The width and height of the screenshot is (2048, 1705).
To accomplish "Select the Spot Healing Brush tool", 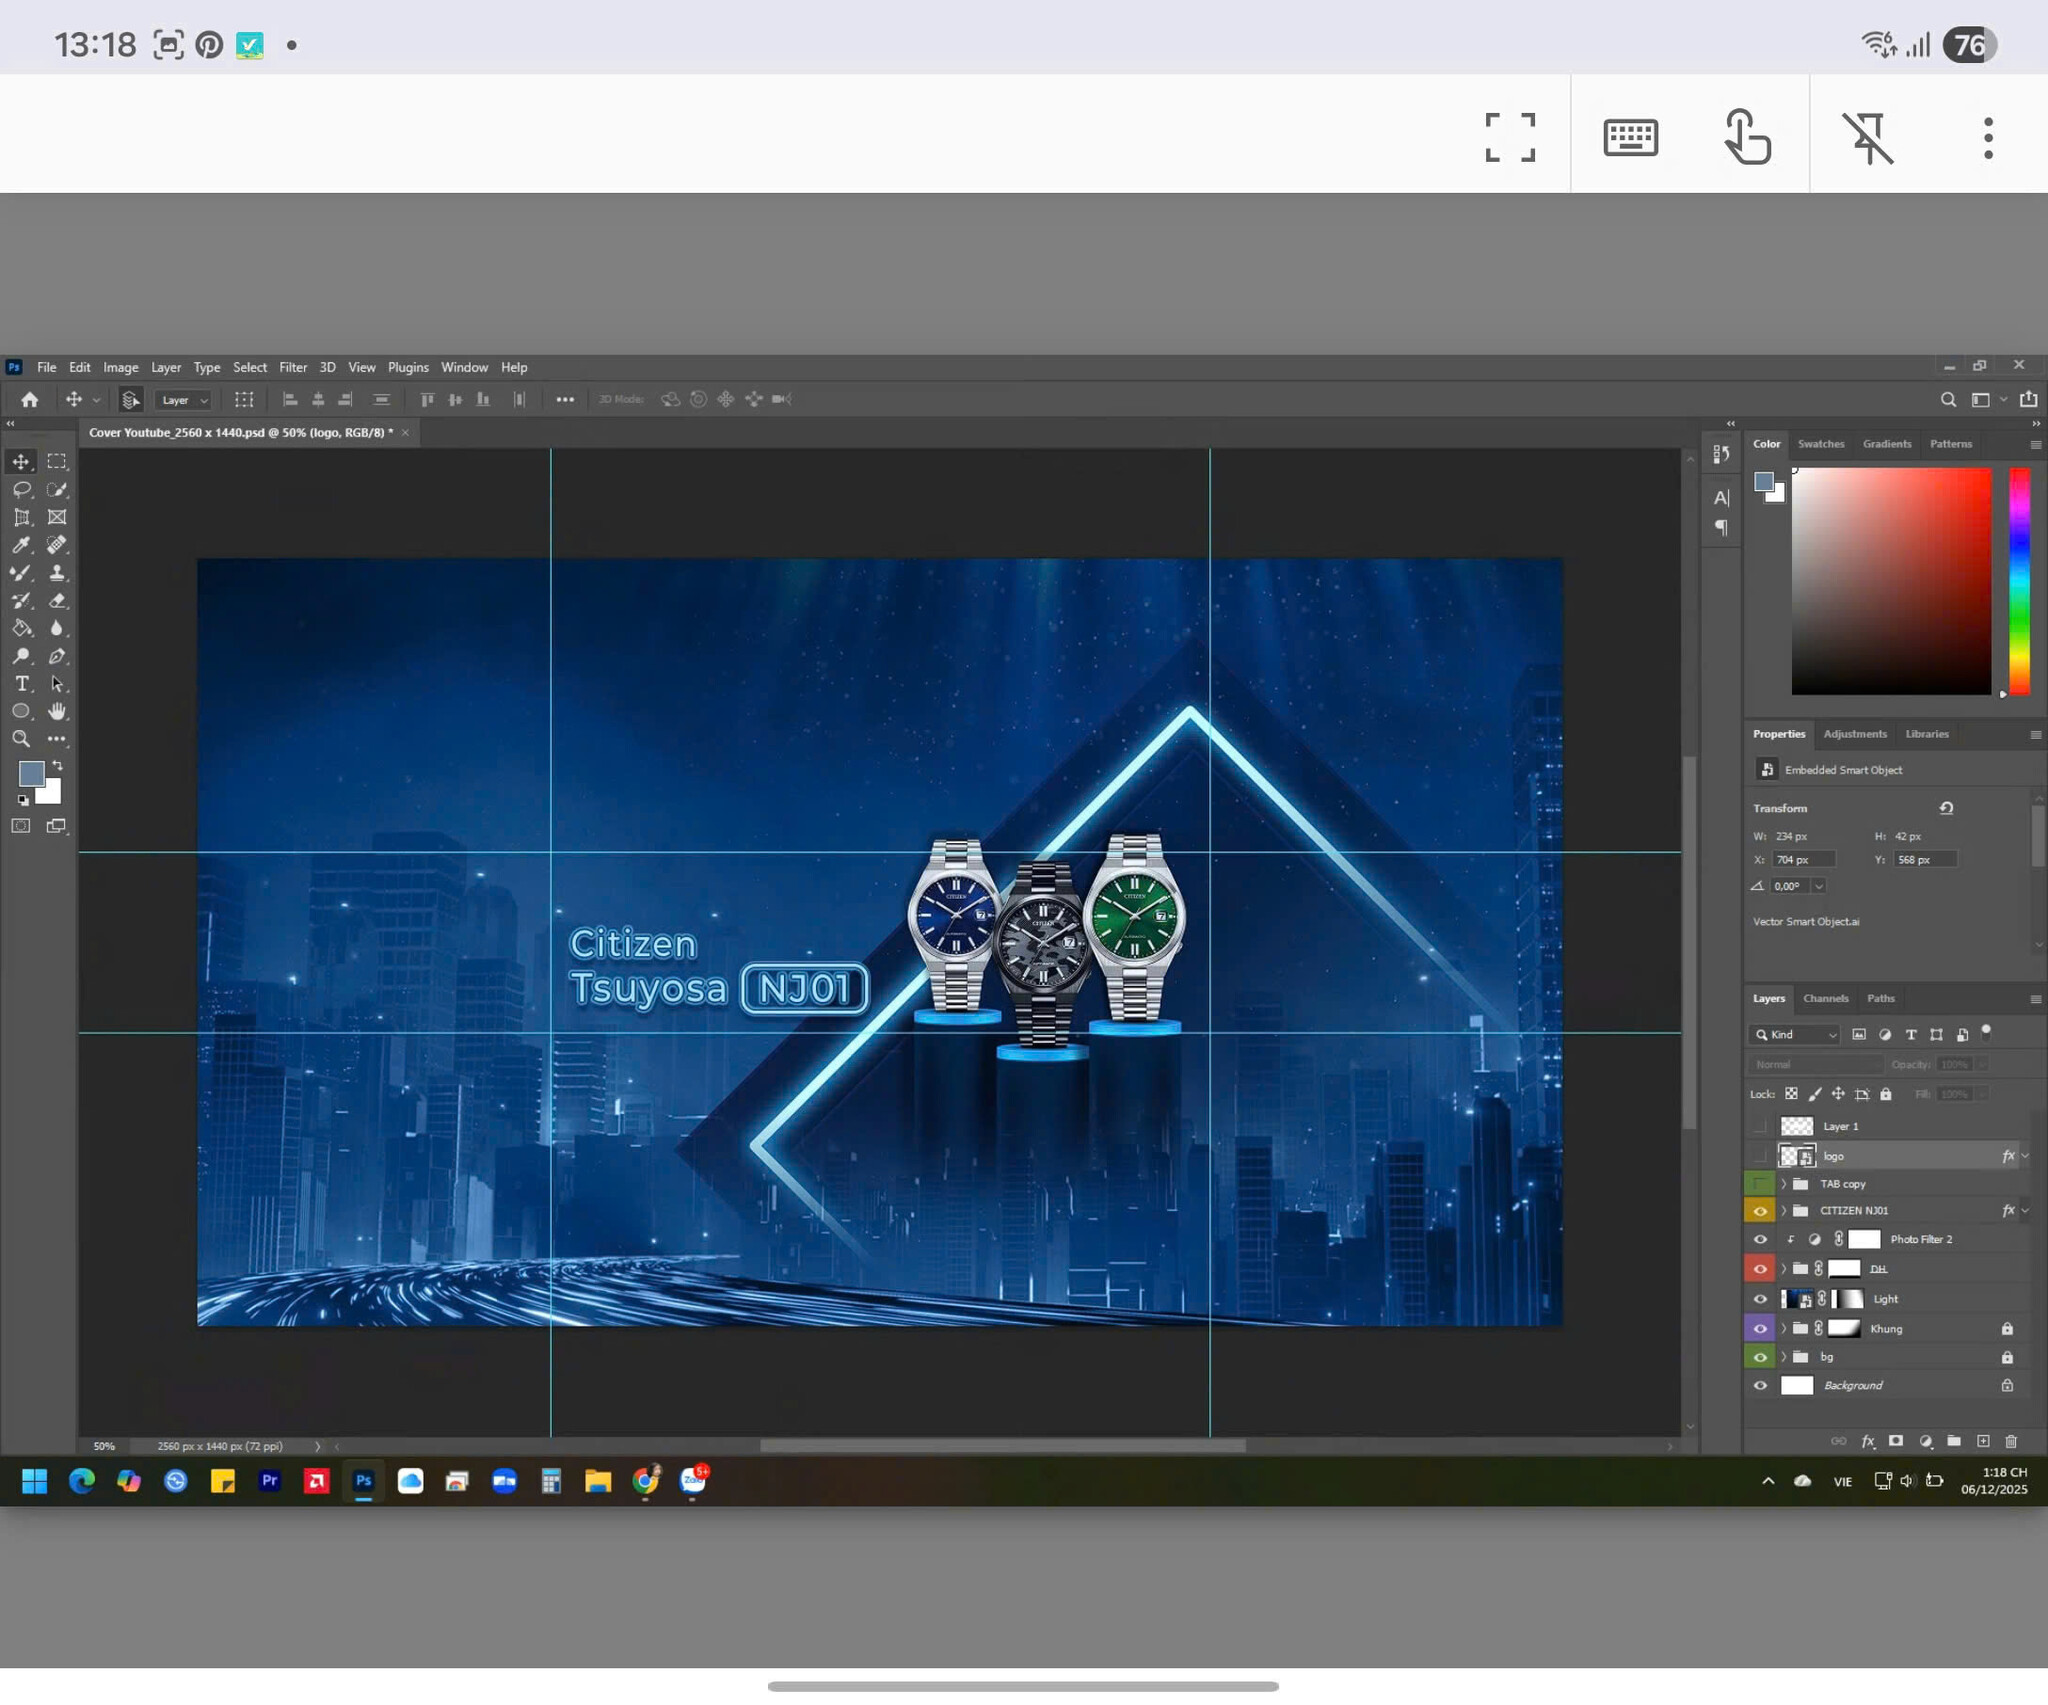I will 57,545.
